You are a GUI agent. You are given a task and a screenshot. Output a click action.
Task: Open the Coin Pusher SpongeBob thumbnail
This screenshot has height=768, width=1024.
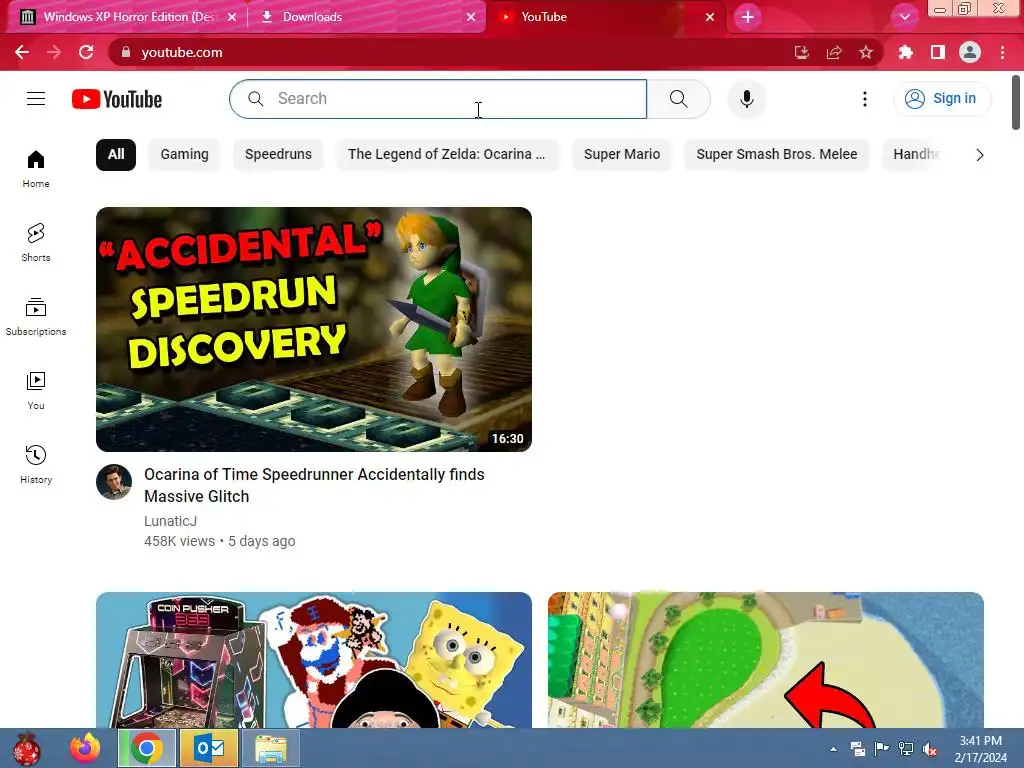point(314,660)
